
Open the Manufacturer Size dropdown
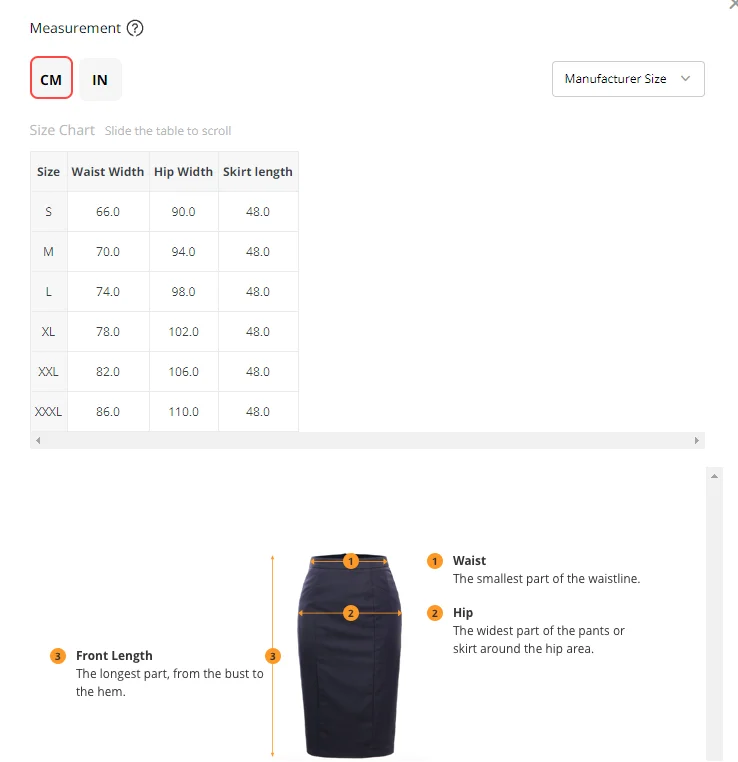pos(628,79)
